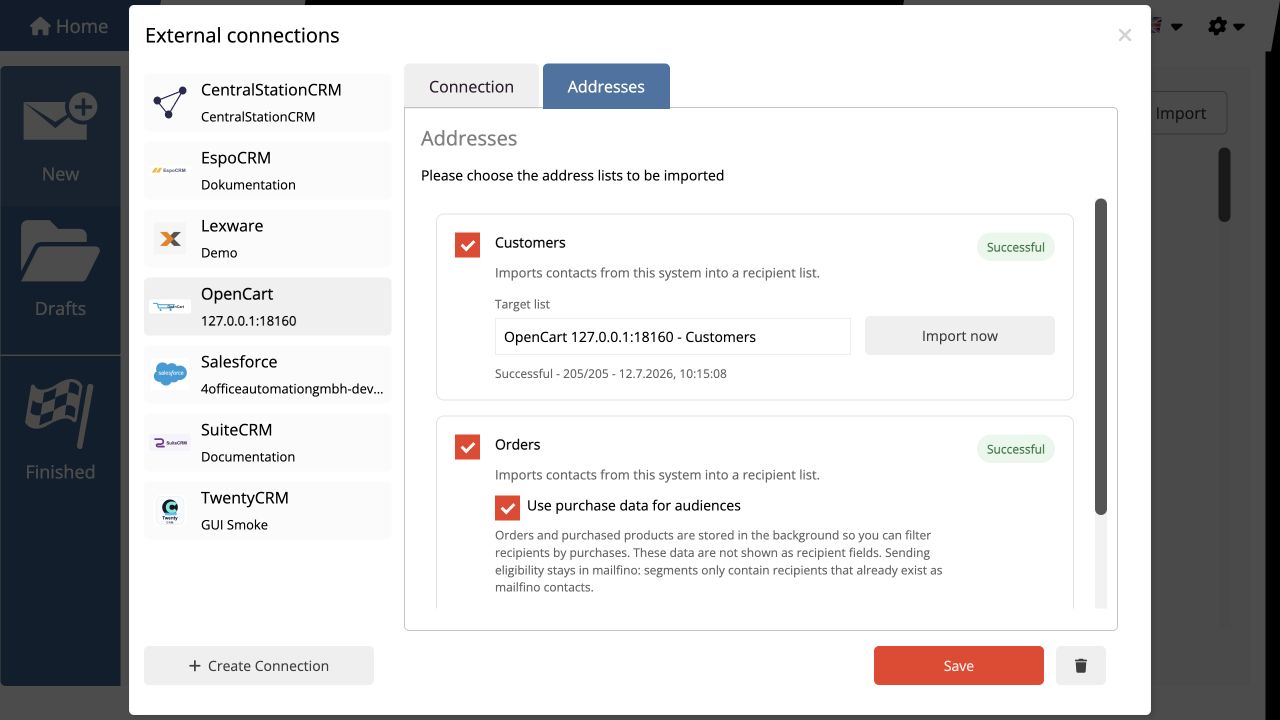Click the Addresses section heading
The image size is (1280, 720).
pyautogui.click(x=469, y=138)
